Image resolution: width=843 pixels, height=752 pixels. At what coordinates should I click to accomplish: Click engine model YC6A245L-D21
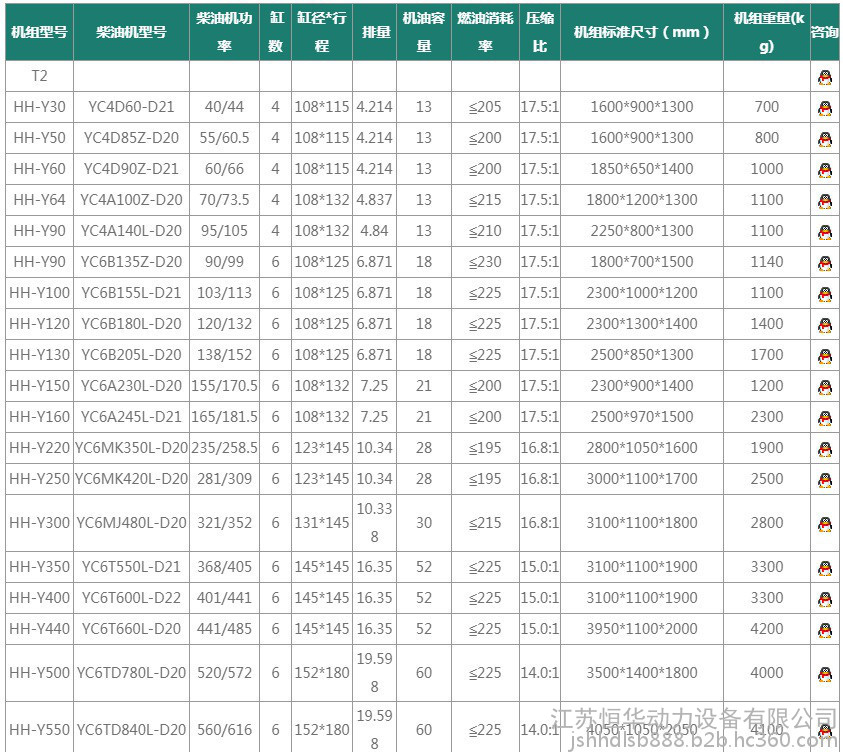point(131,417)
